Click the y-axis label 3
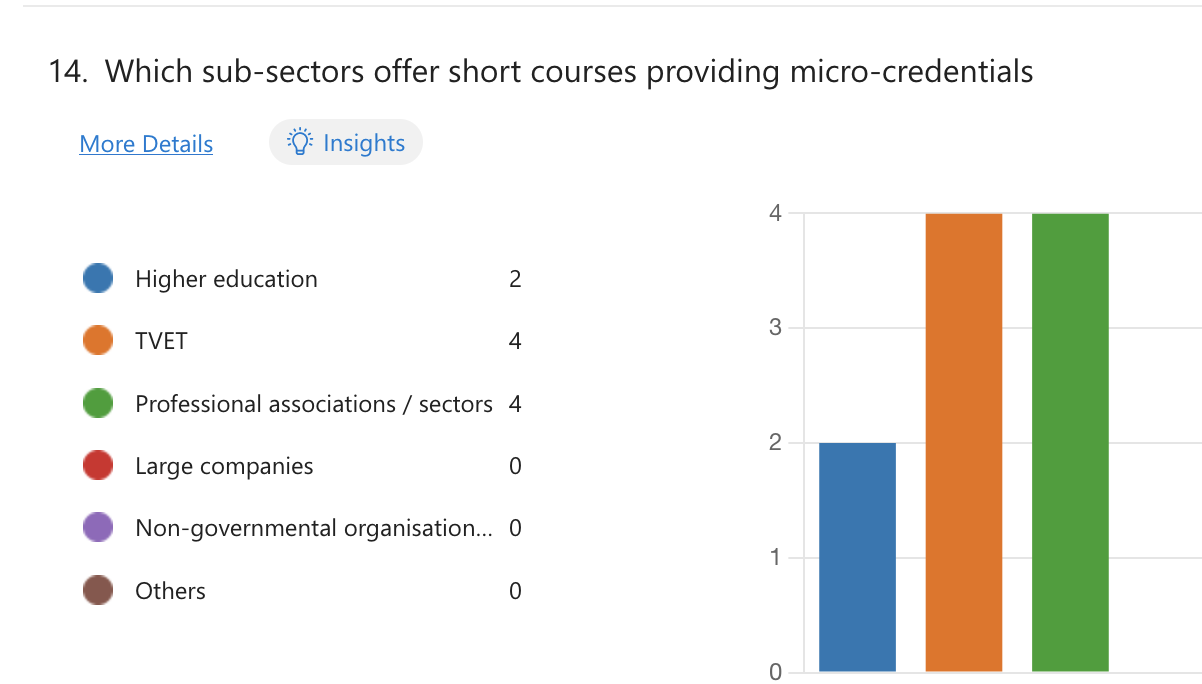Image resolution: width=1202 pixels, height=684 pixels. tap(776, 328)
